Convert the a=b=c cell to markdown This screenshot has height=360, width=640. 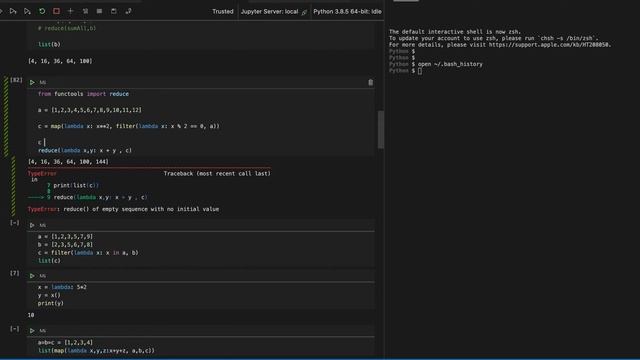coord(42,331)
